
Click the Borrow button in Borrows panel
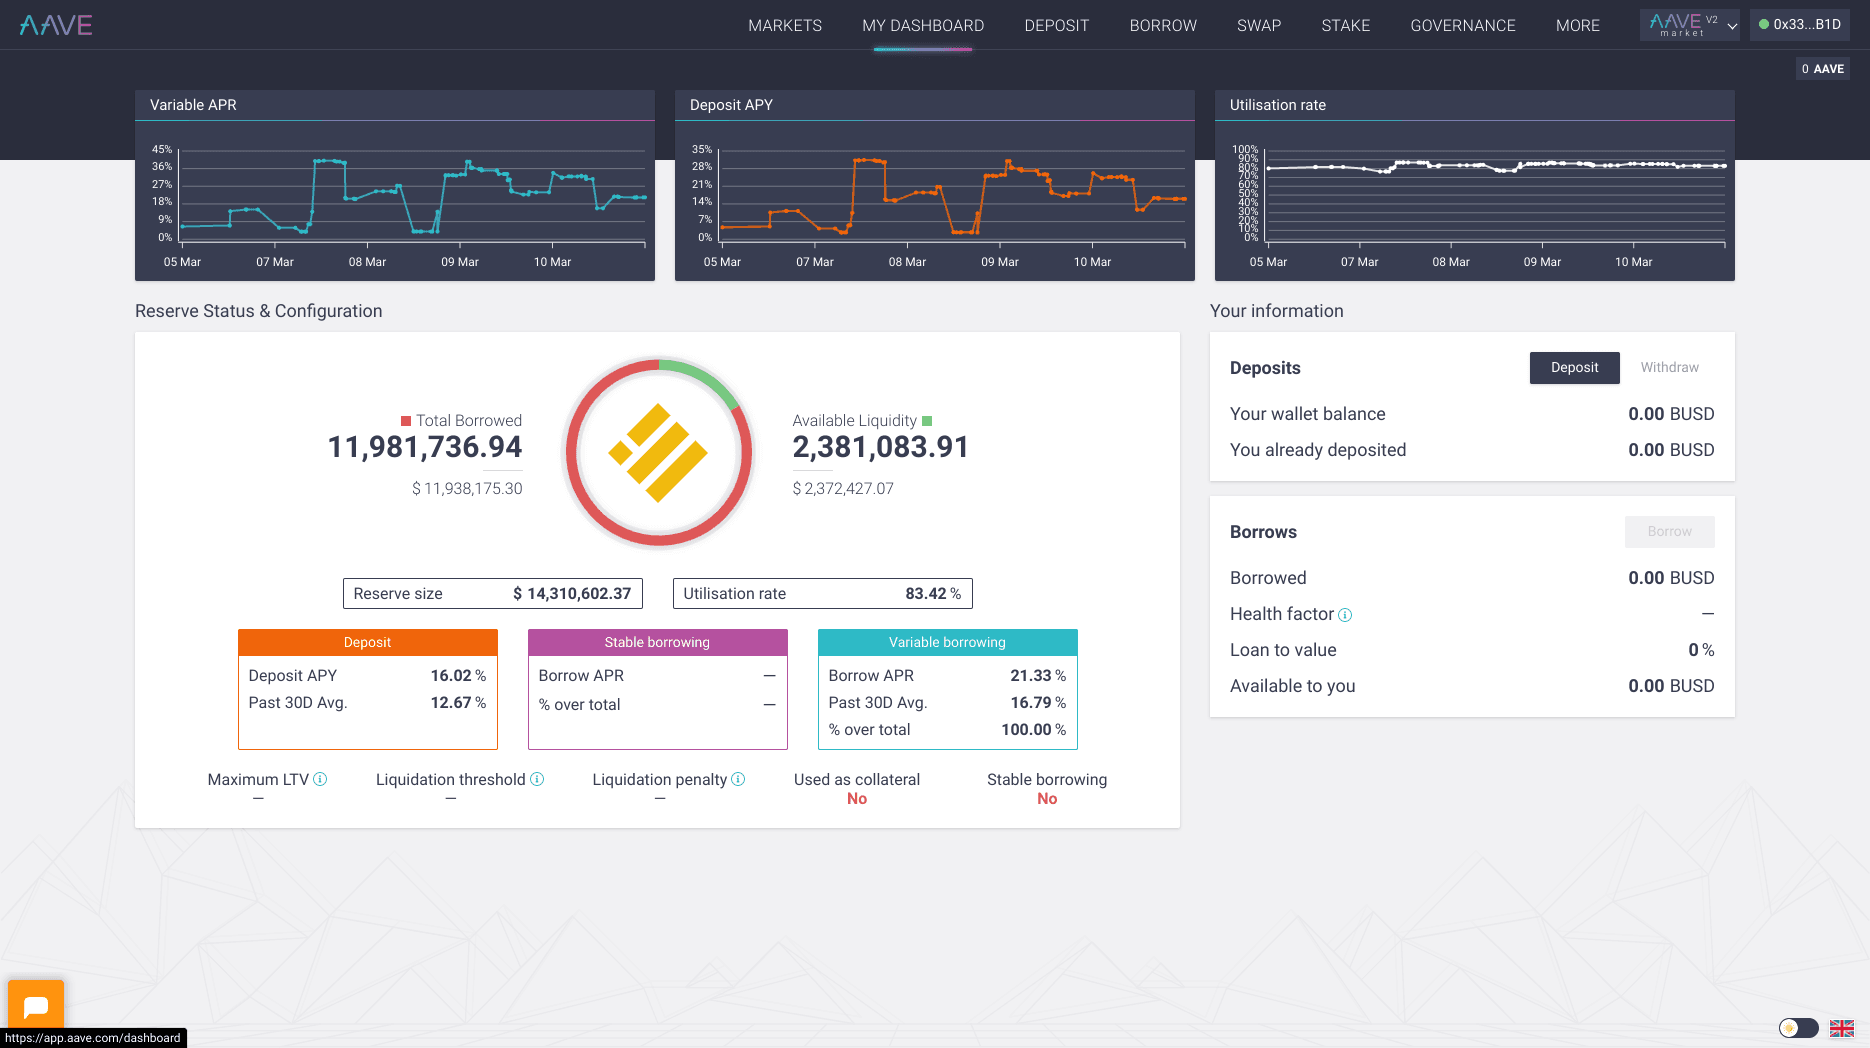(1669, 531)
